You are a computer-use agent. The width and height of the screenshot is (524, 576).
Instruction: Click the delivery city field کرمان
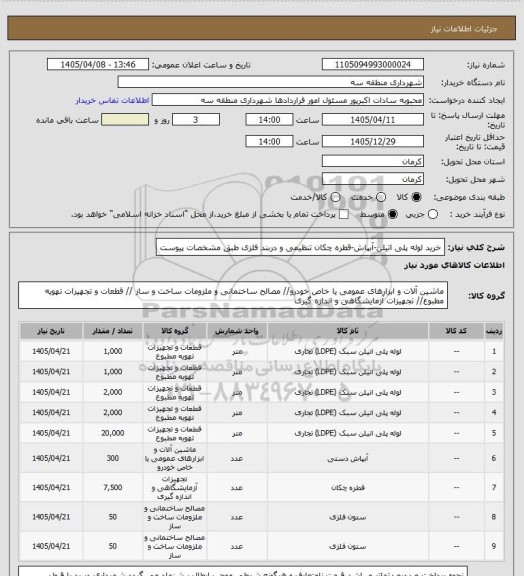pyautogui.click(x=373, y=179)
